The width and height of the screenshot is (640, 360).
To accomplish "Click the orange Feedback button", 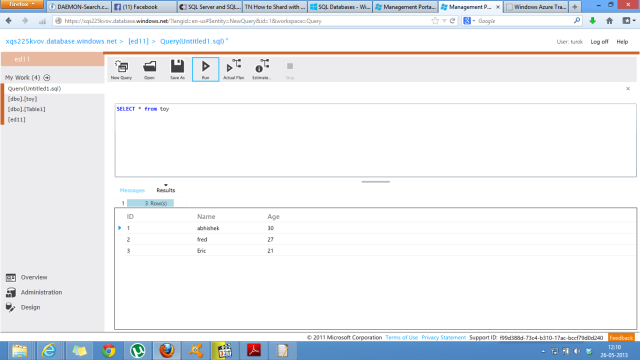I will 621,338.
